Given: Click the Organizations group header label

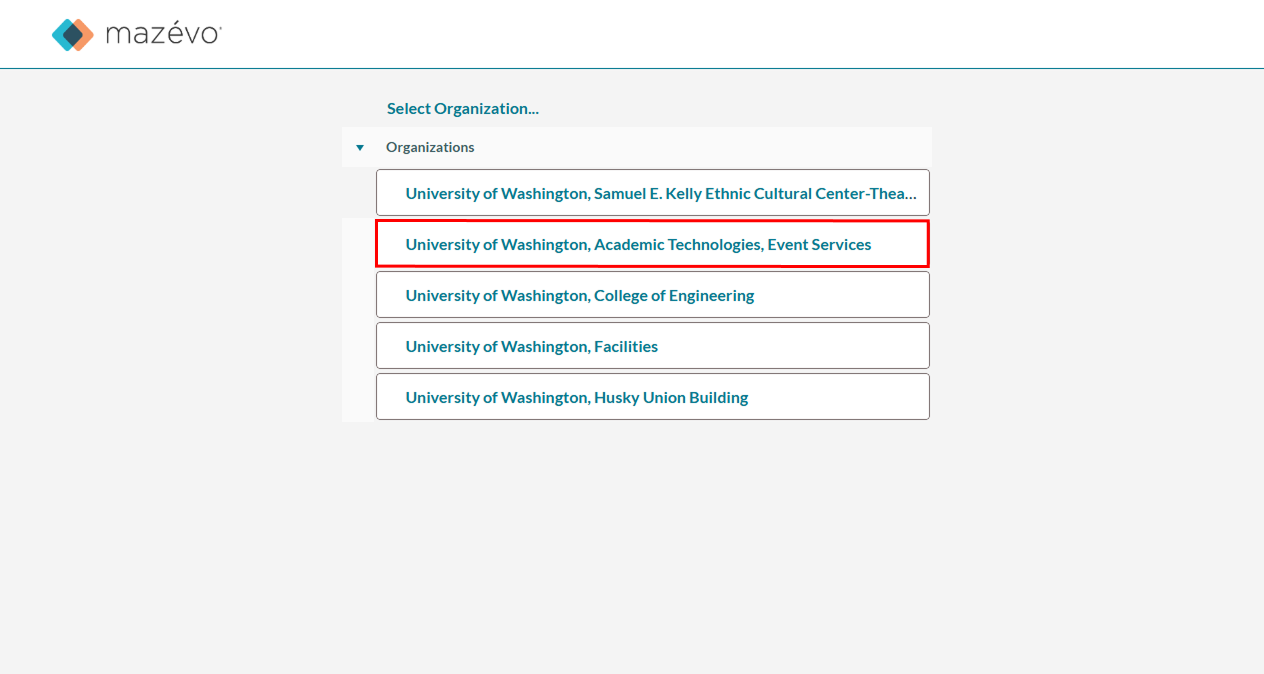Looking at the screenshot, I should tap(430, 147).
